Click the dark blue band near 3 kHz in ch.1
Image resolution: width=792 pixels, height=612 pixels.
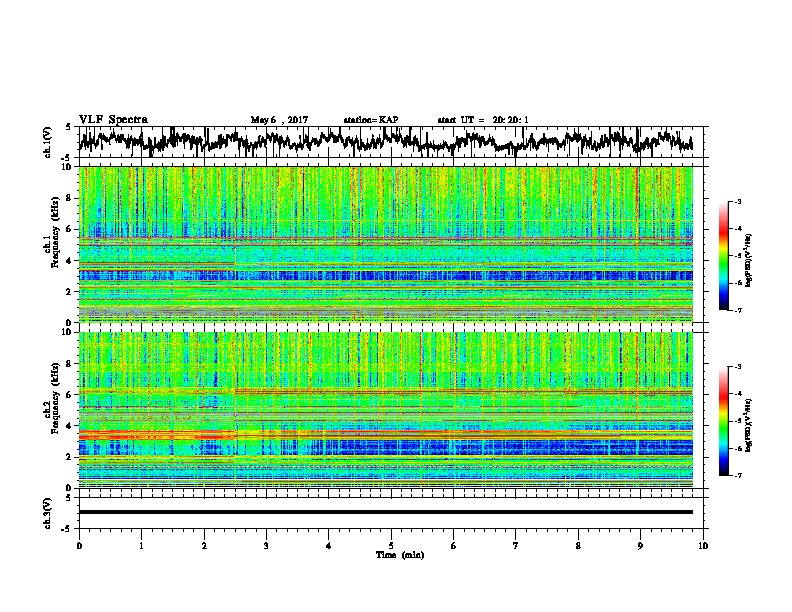386,276
